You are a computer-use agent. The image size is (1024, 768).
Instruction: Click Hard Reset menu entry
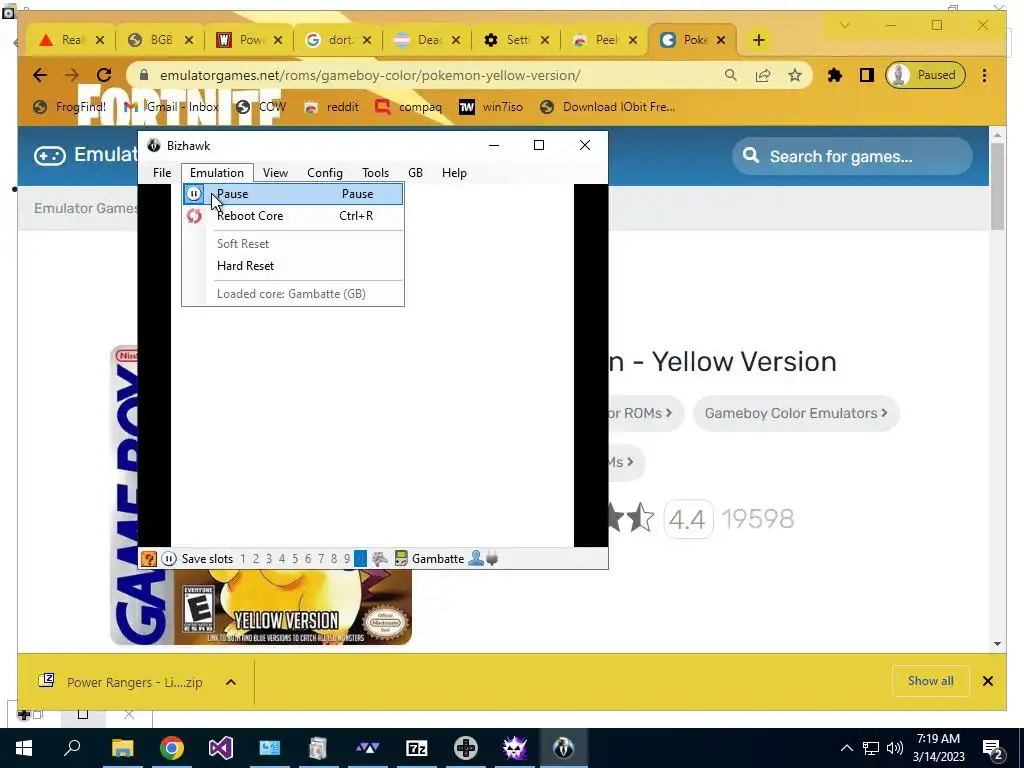click(x=293, y=266)
